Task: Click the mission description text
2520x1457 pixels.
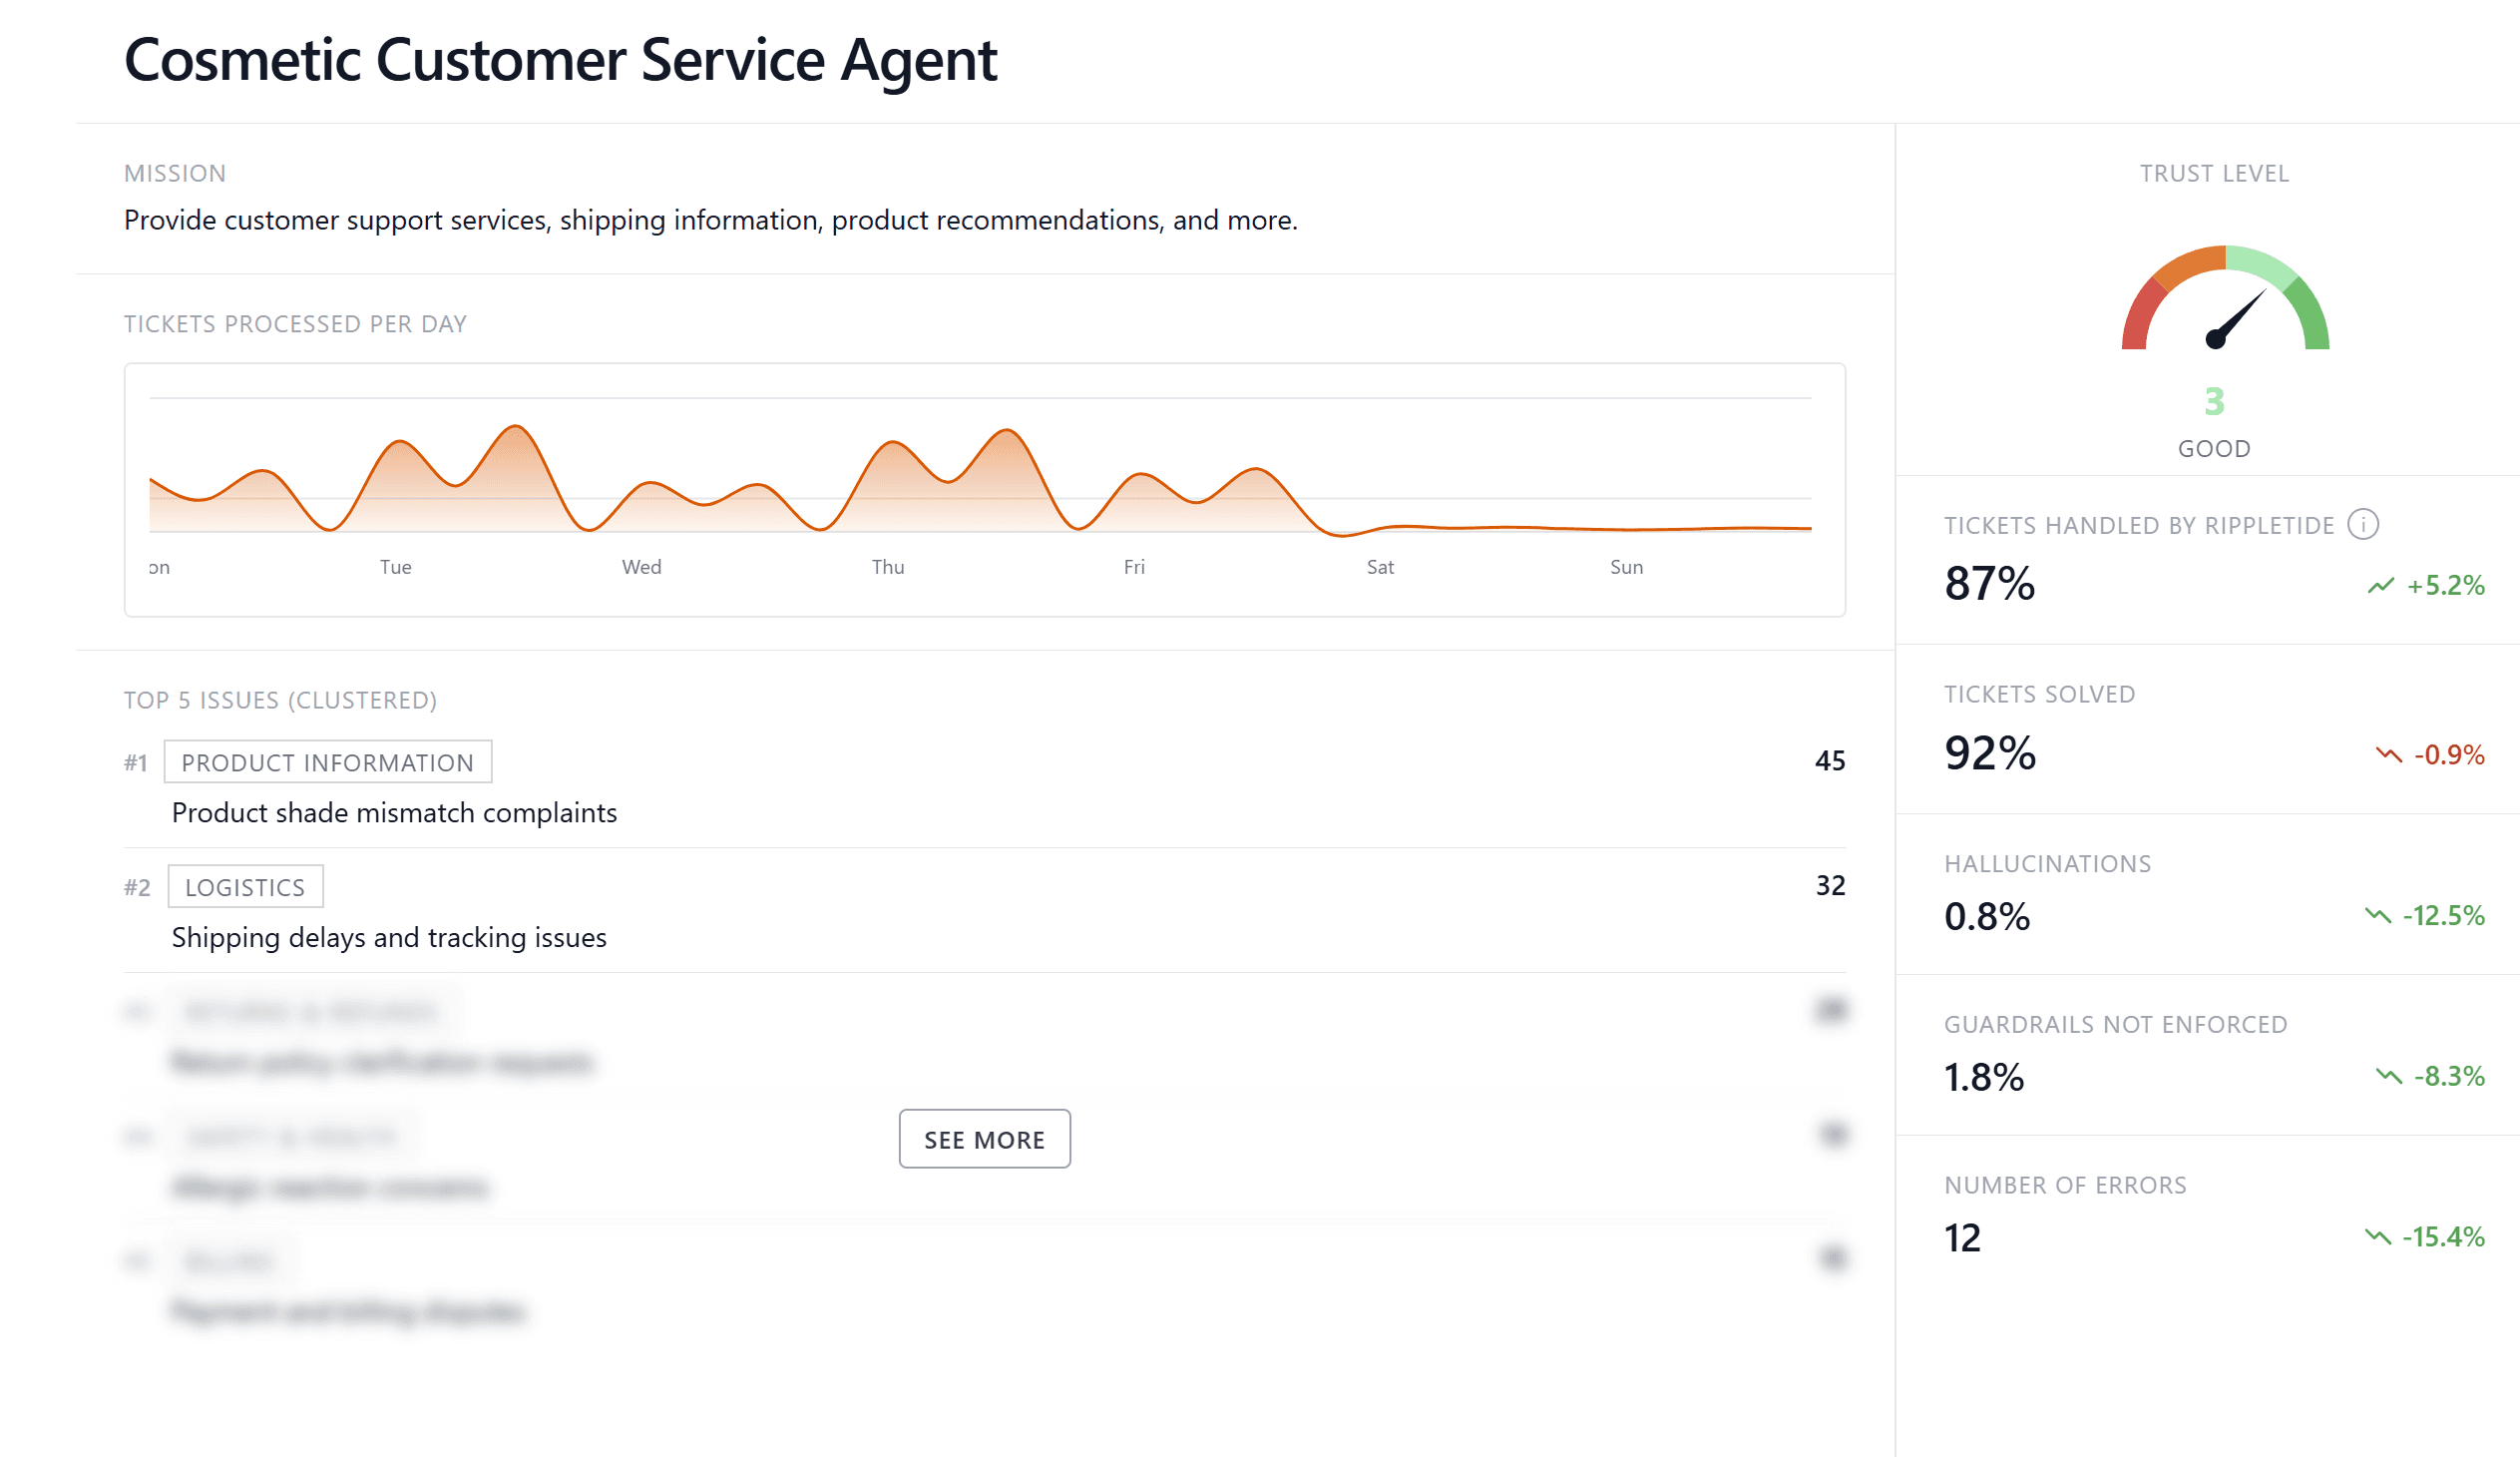Action: click(x=710, y=220)
